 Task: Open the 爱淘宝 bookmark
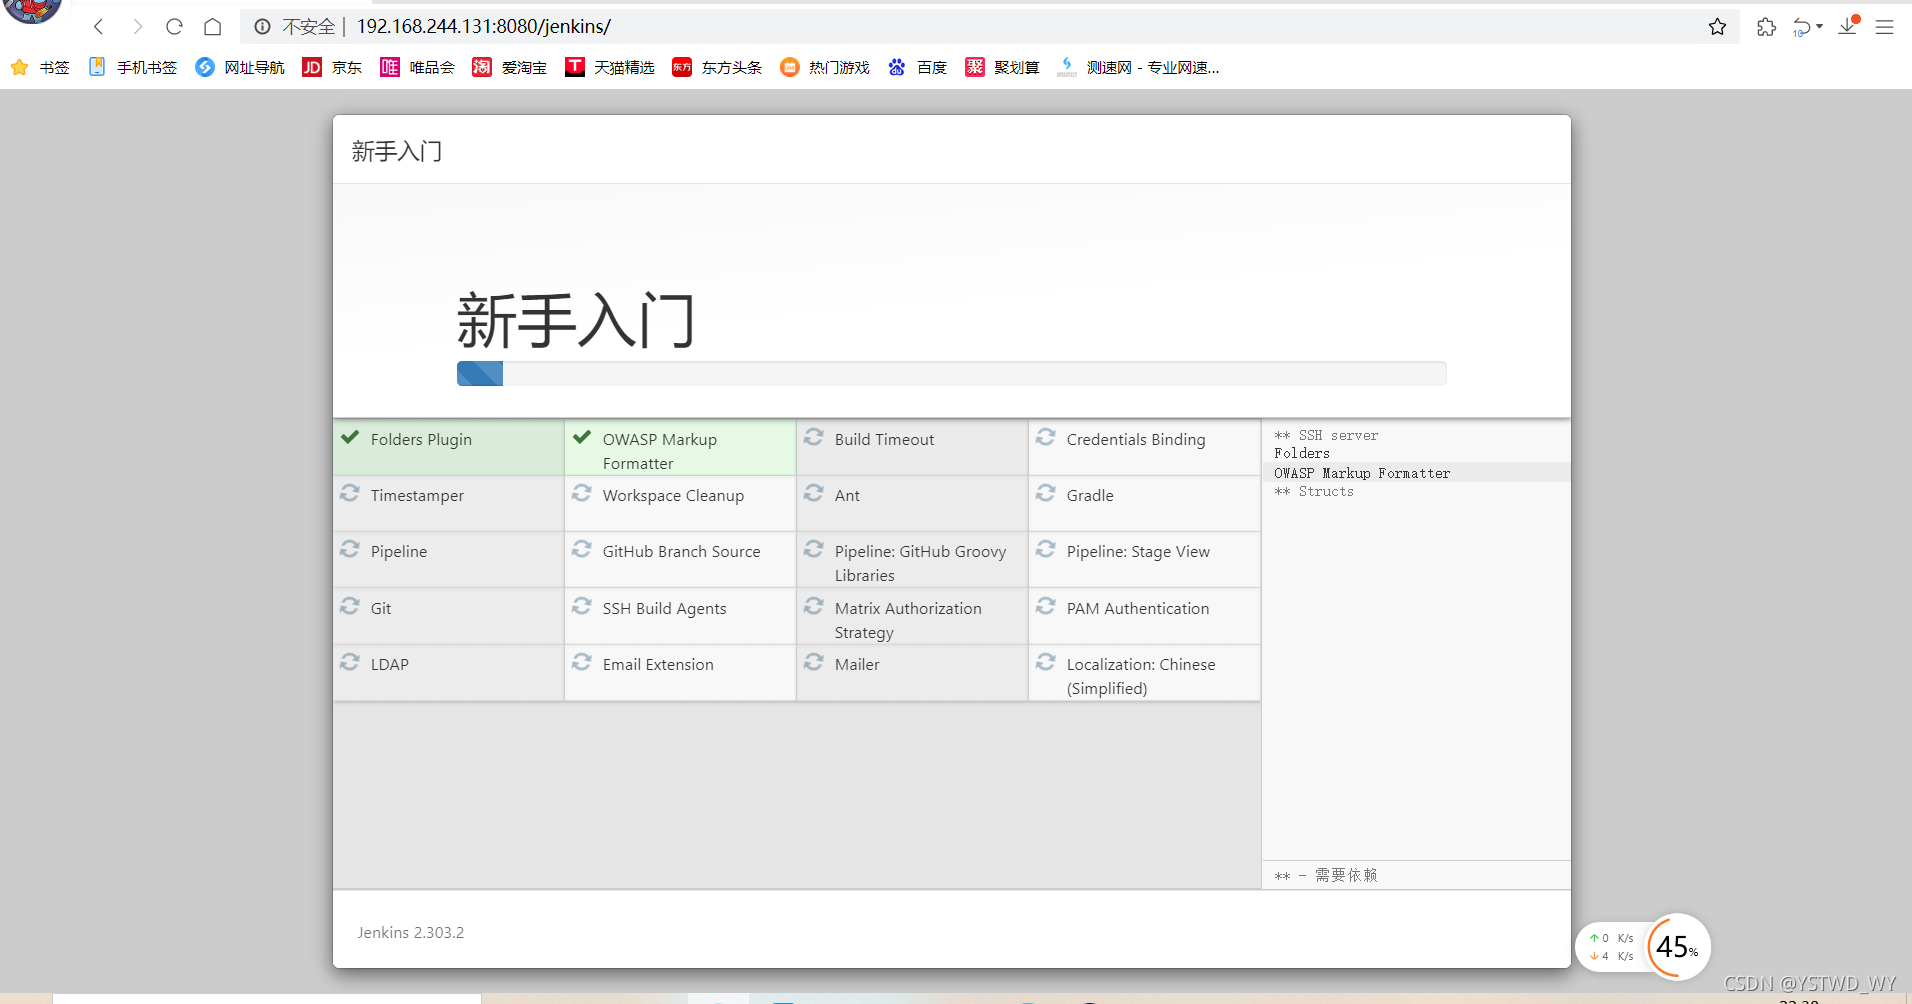tap(510, 67)
